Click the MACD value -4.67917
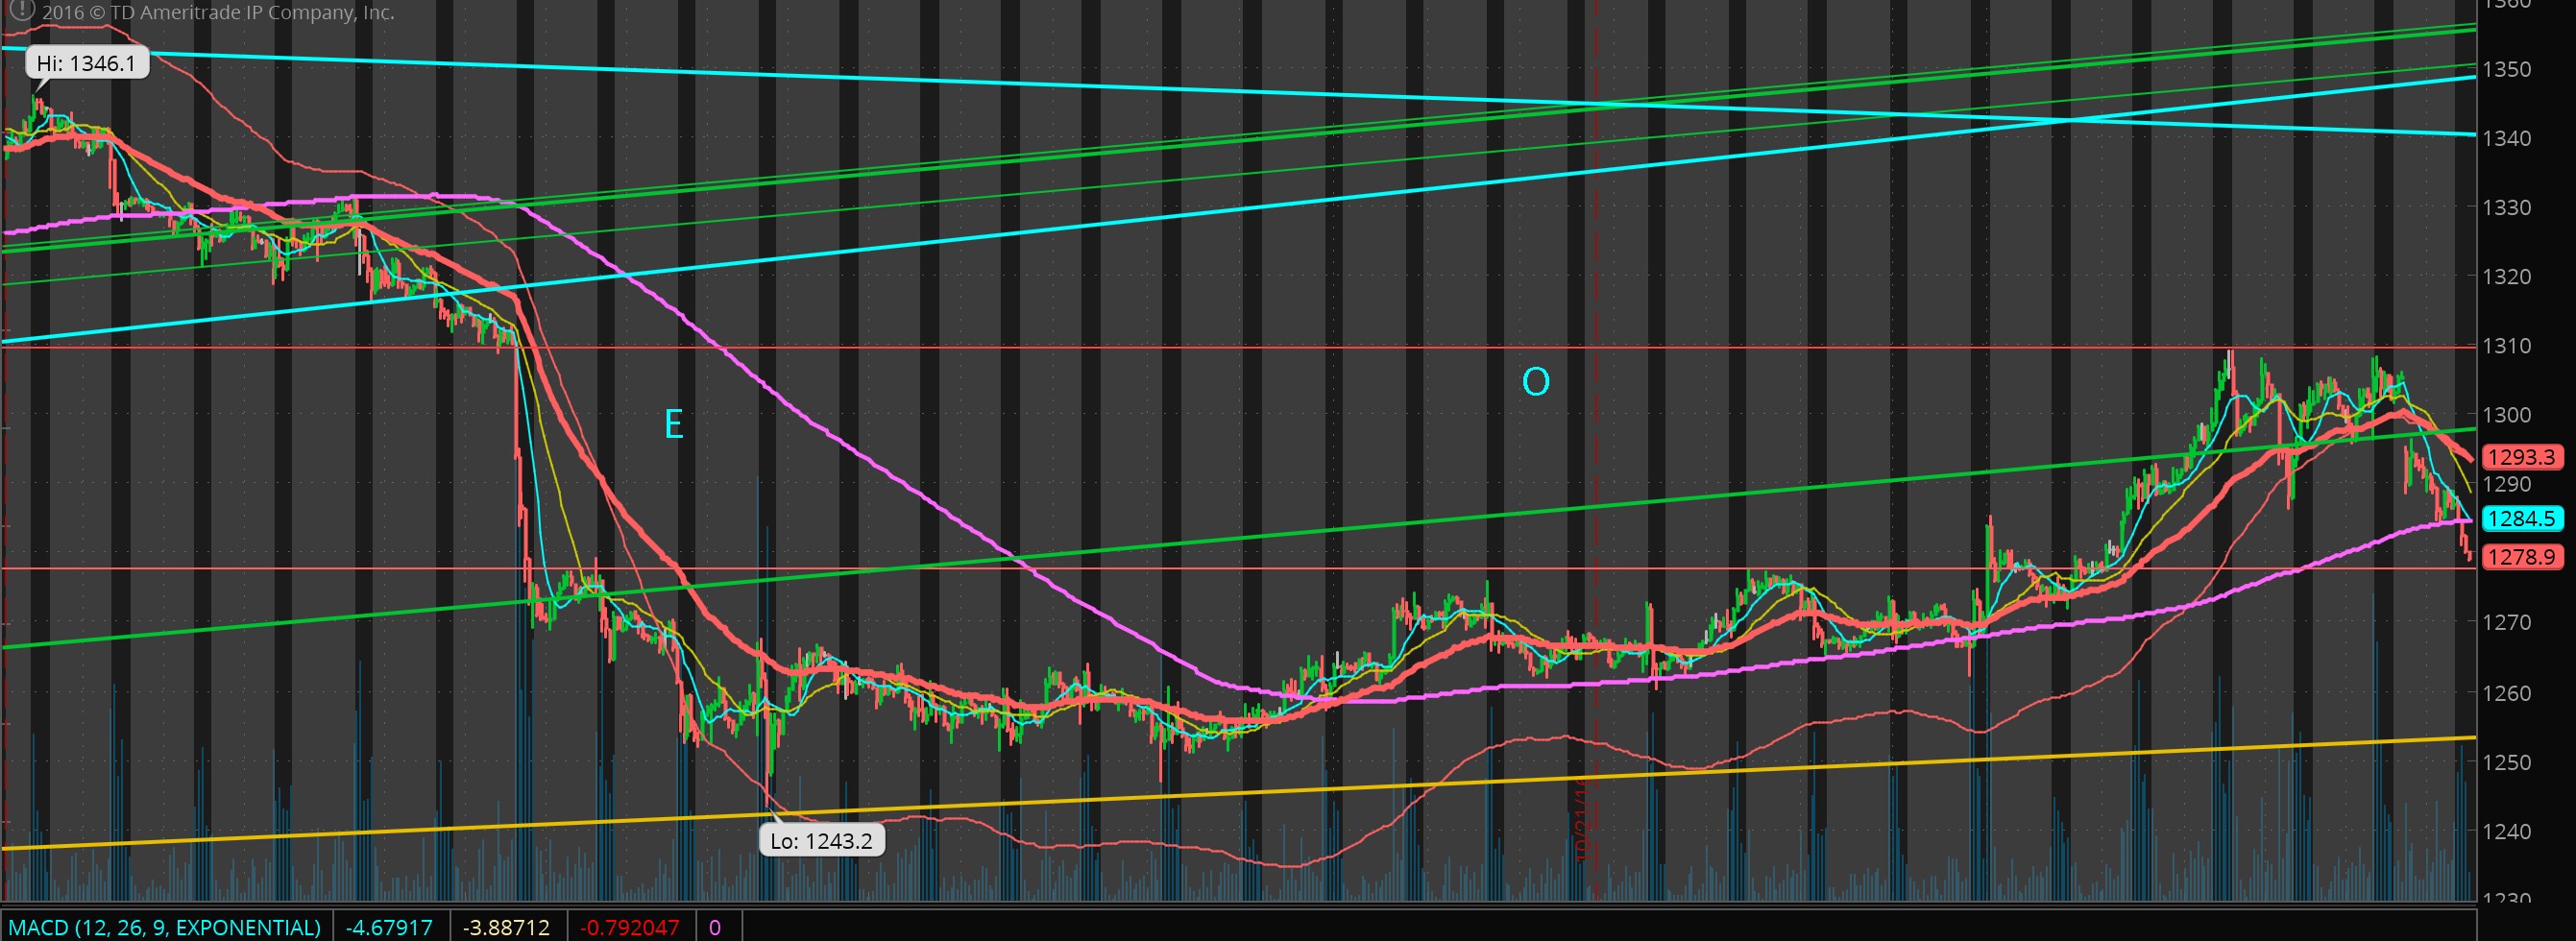This screenshot has width=2576, height=941. point(389,927)
